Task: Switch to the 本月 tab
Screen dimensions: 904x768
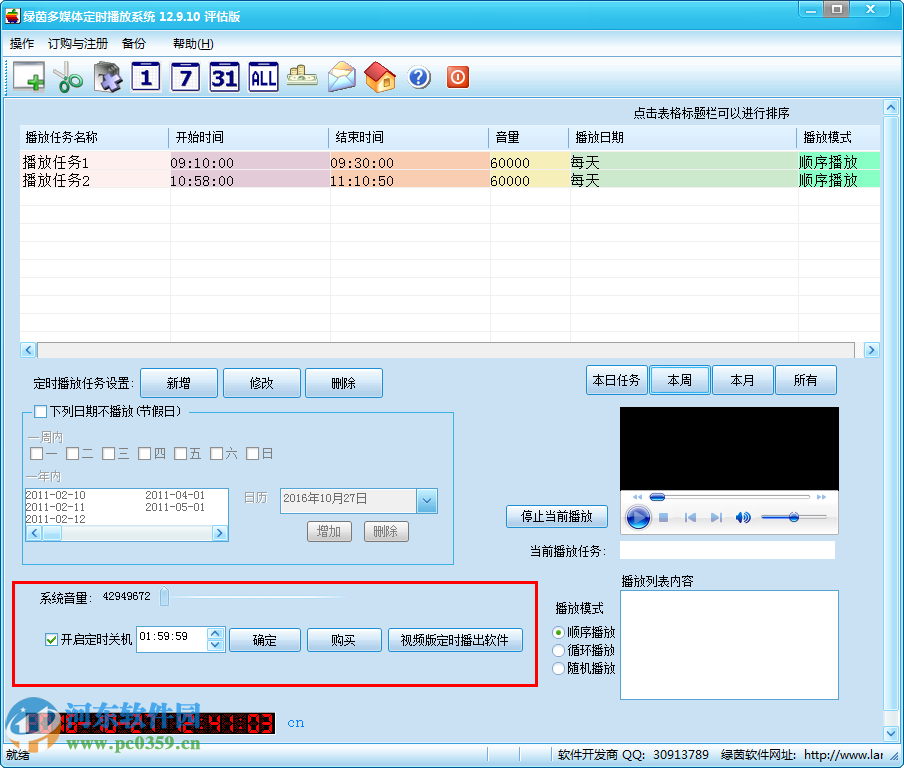Action: (x=741, y=380)
